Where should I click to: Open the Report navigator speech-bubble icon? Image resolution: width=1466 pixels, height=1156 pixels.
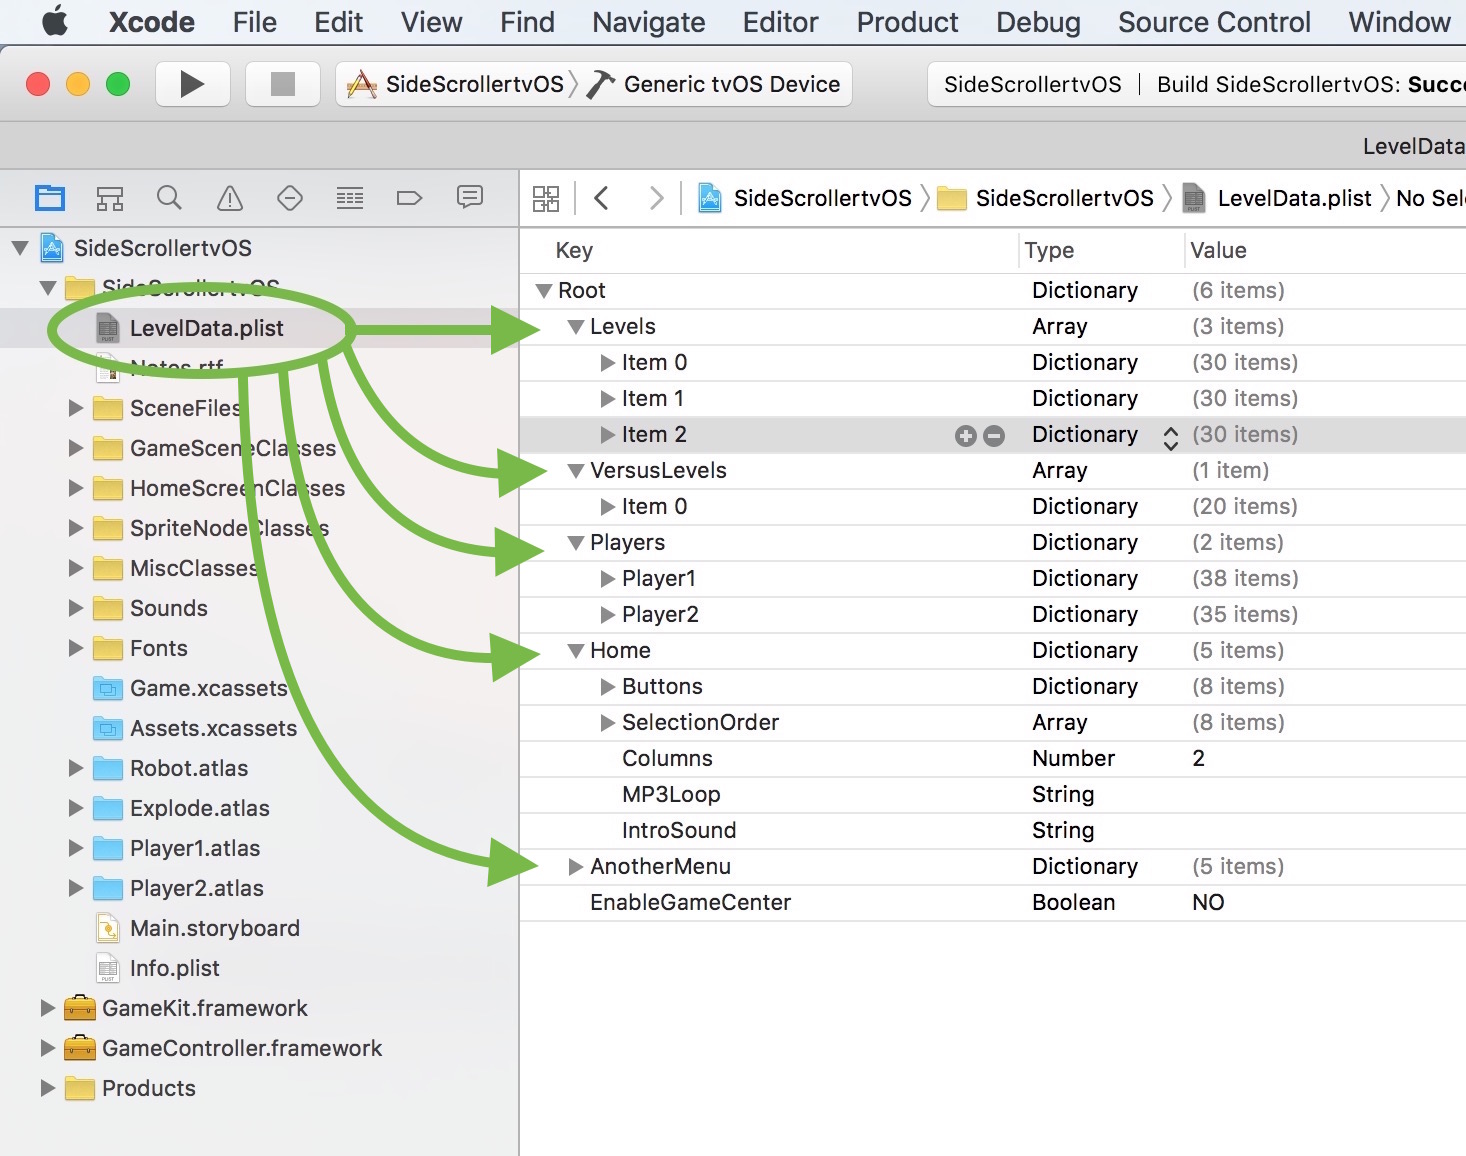[469, 198]
